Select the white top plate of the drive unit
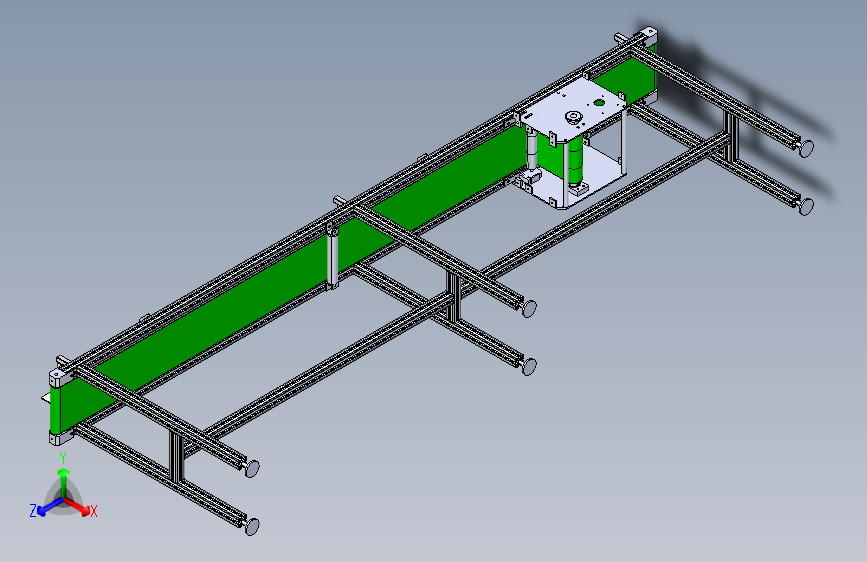The width and height of the screenshot is (867, 562). click(x=573, y=111)
